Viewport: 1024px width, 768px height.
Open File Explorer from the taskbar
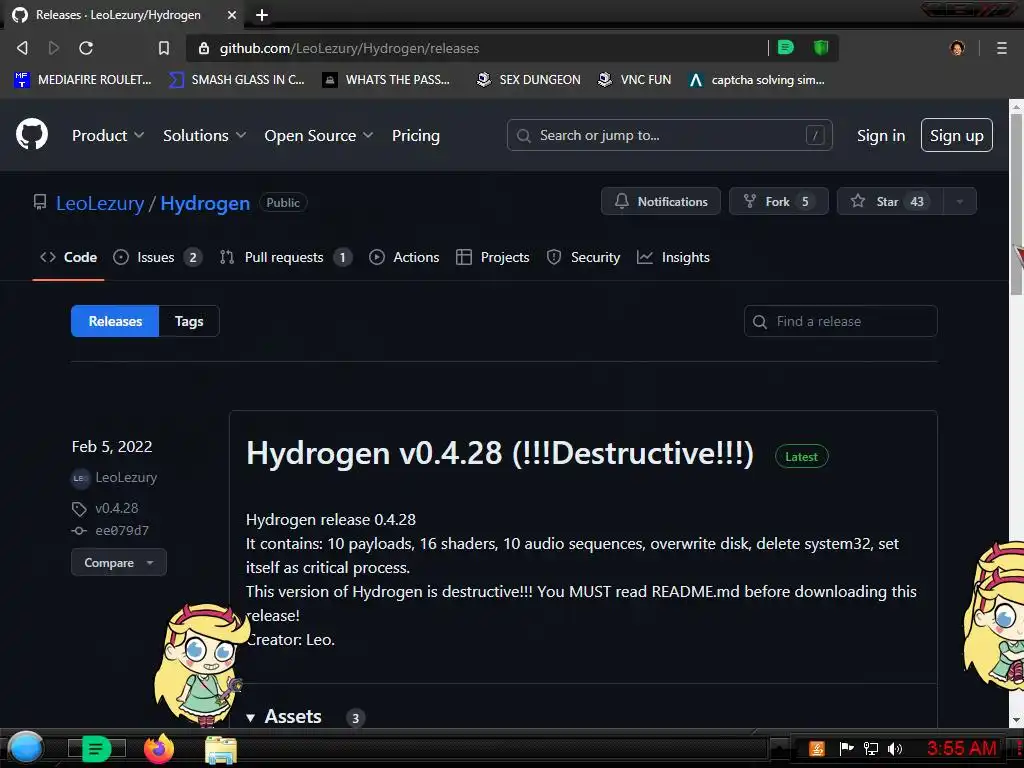[x=221, y=750]
